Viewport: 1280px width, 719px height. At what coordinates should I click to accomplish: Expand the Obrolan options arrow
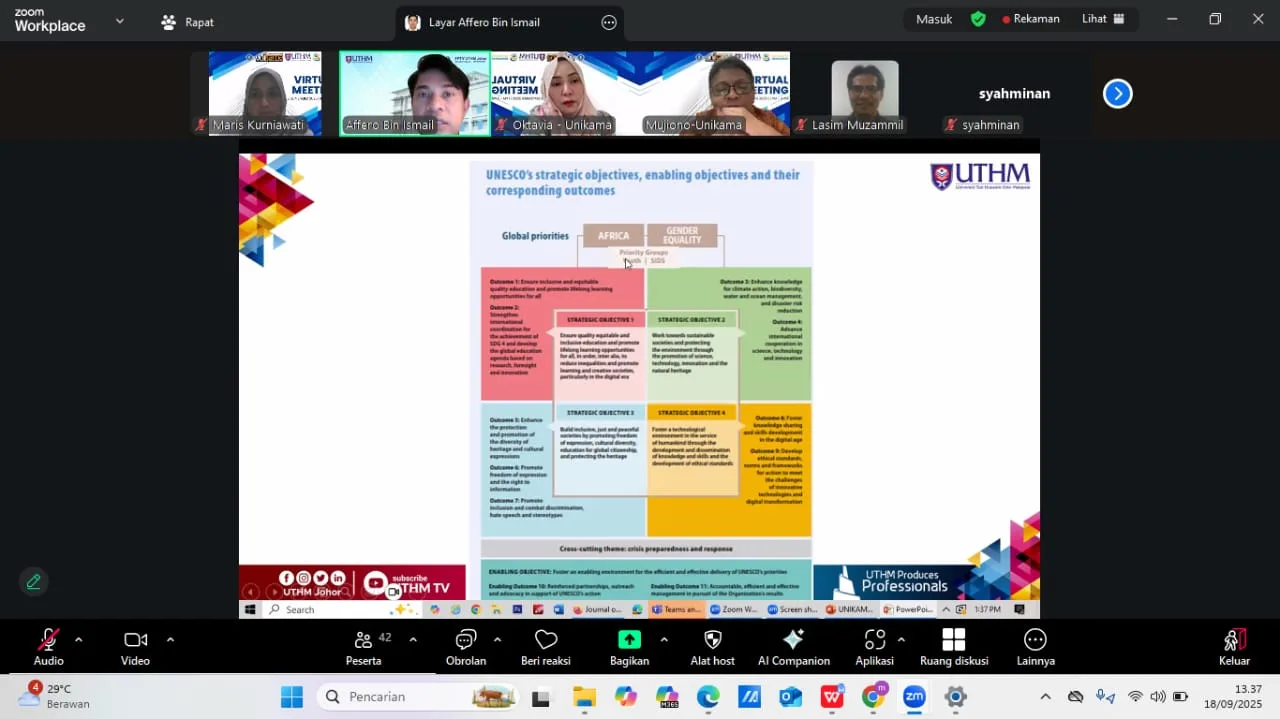click(497, 640)
